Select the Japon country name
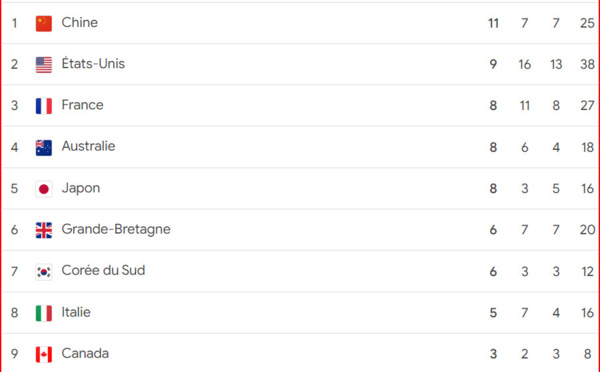600x372 pixels. pyautogui.click(x=81, y=188)
